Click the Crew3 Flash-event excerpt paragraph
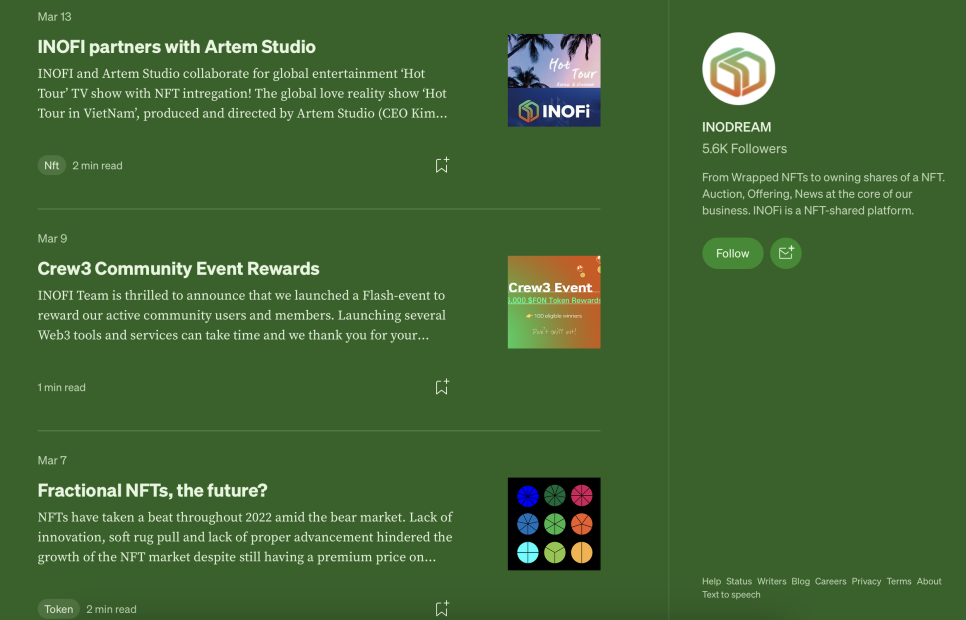Screen dimensions: 966x620 (x=242, y=316)
